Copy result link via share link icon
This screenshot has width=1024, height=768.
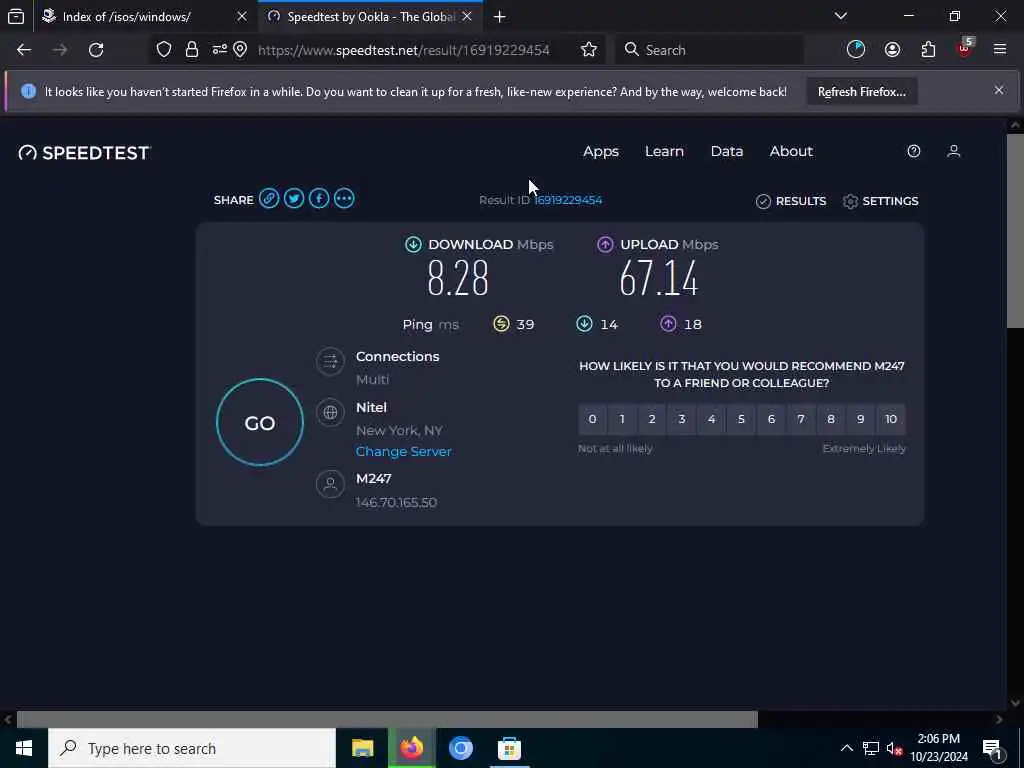pos(268,199)
